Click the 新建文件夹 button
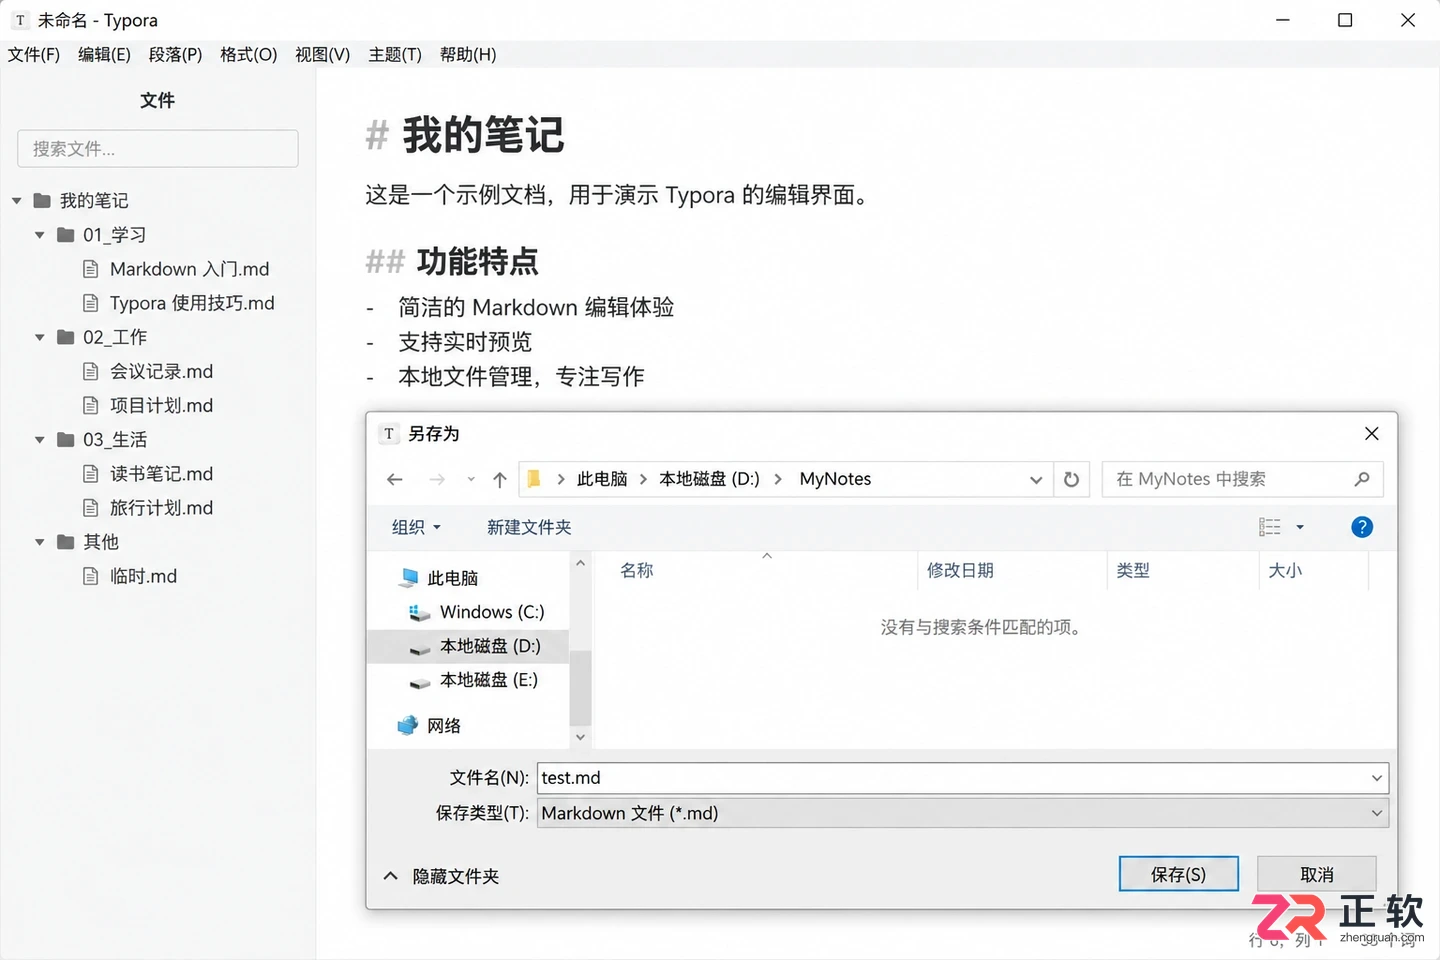The height and width of the screenshot is (960, 1440). click(529, 527)
